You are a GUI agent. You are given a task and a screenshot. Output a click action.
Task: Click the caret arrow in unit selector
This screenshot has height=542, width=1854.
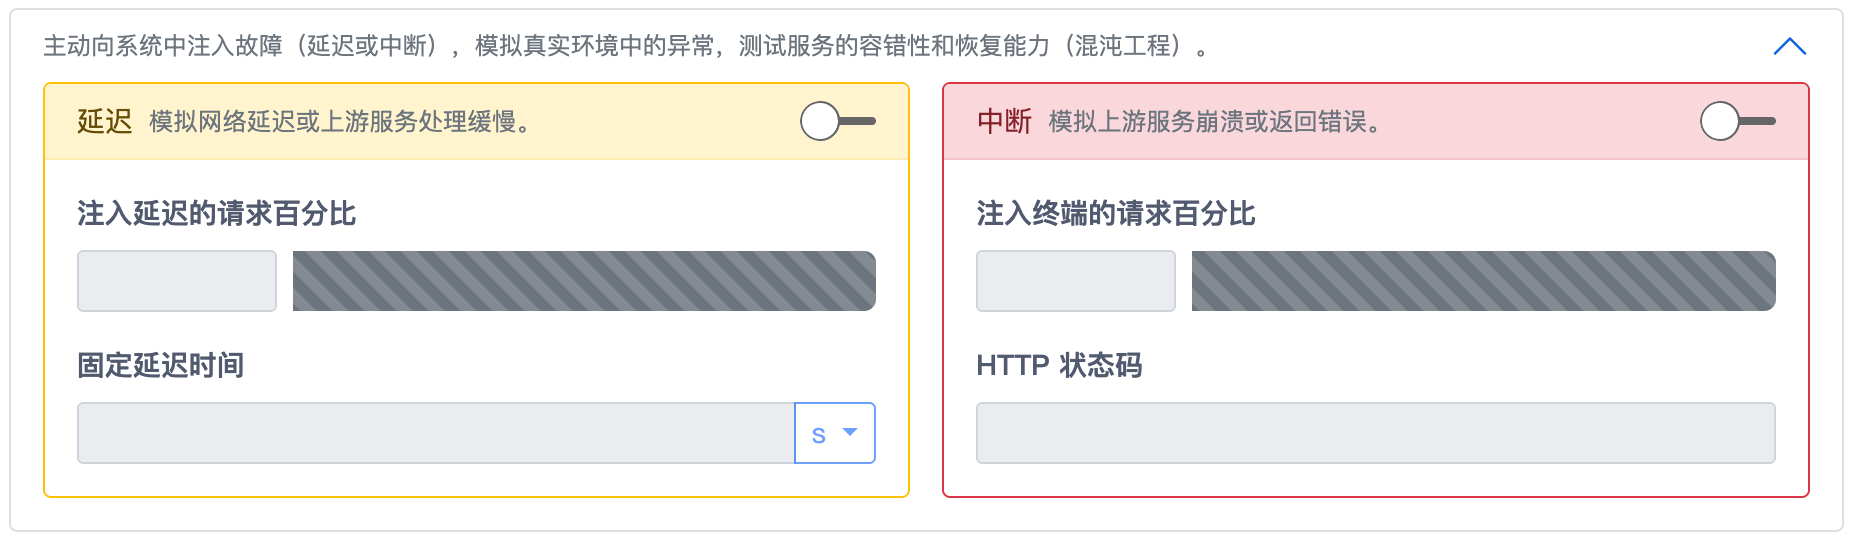pos(850,432)
